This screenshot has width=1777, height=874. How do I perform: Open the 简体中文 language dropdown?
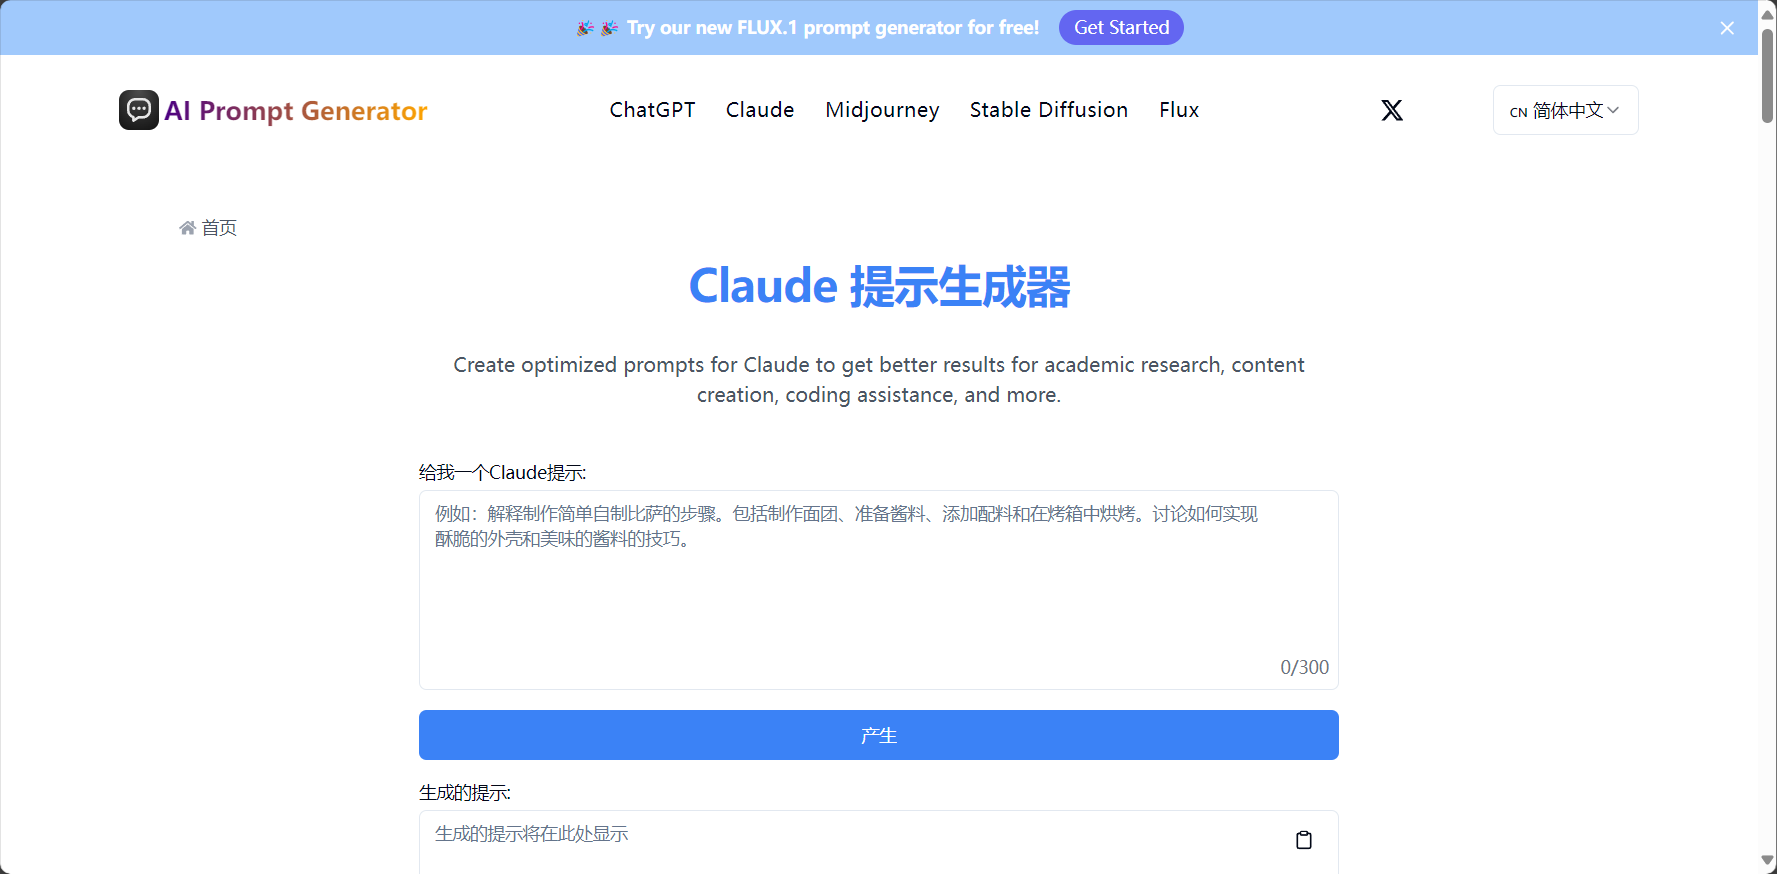(1565, 110)
